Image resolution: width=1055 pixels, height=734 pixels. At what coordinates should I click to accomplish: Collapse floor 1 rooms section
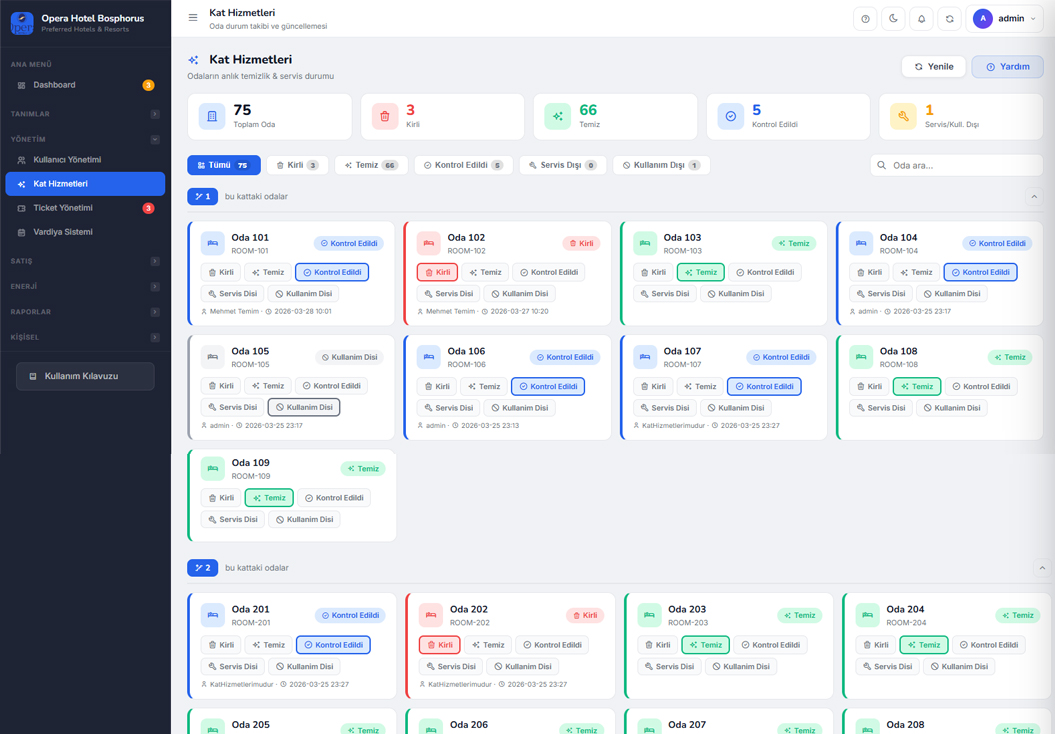click(x=1034, y=197)
